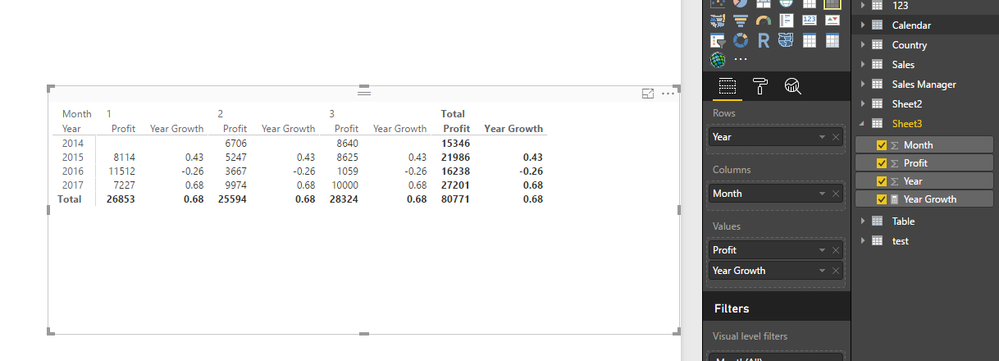Click the Sheet3 table name

point(907,124)
